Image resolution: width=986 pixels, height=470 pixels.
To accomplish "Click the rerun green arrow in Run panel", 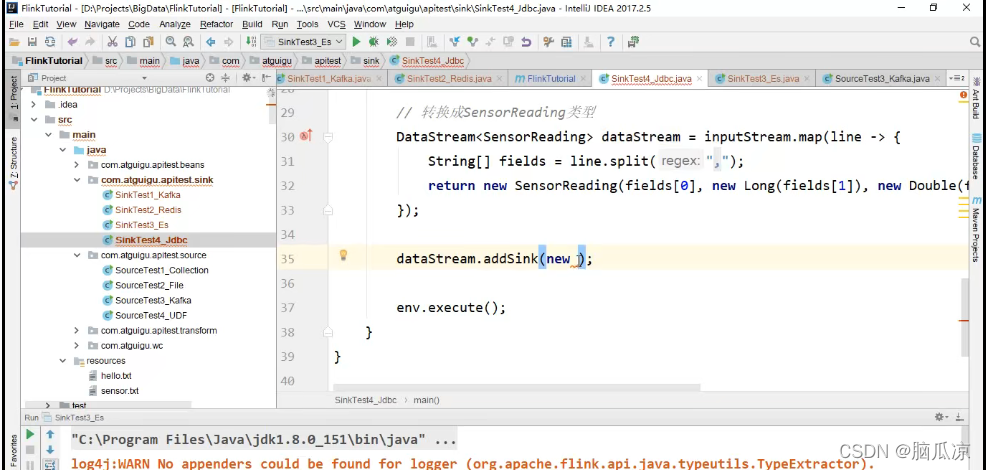I will click(x=30, y=435).
